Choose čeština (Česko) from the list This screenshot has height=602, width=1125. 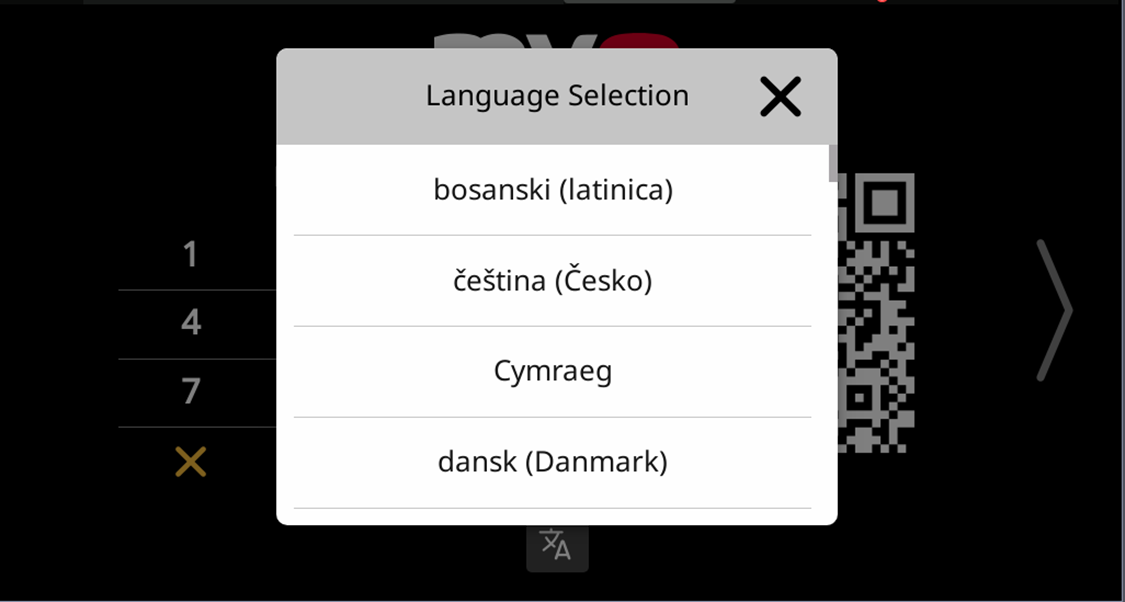pyautogui.click(x=552, y=280)
